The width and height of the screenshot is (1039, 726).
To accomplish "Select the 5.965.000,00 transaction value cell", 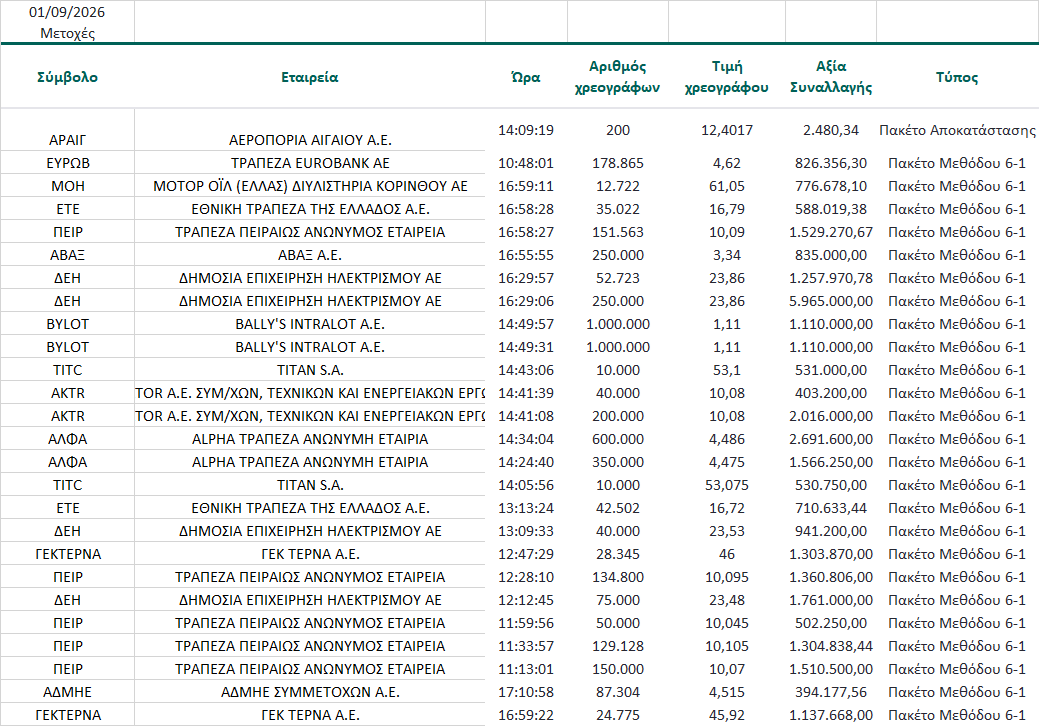I will pos(831,301).
